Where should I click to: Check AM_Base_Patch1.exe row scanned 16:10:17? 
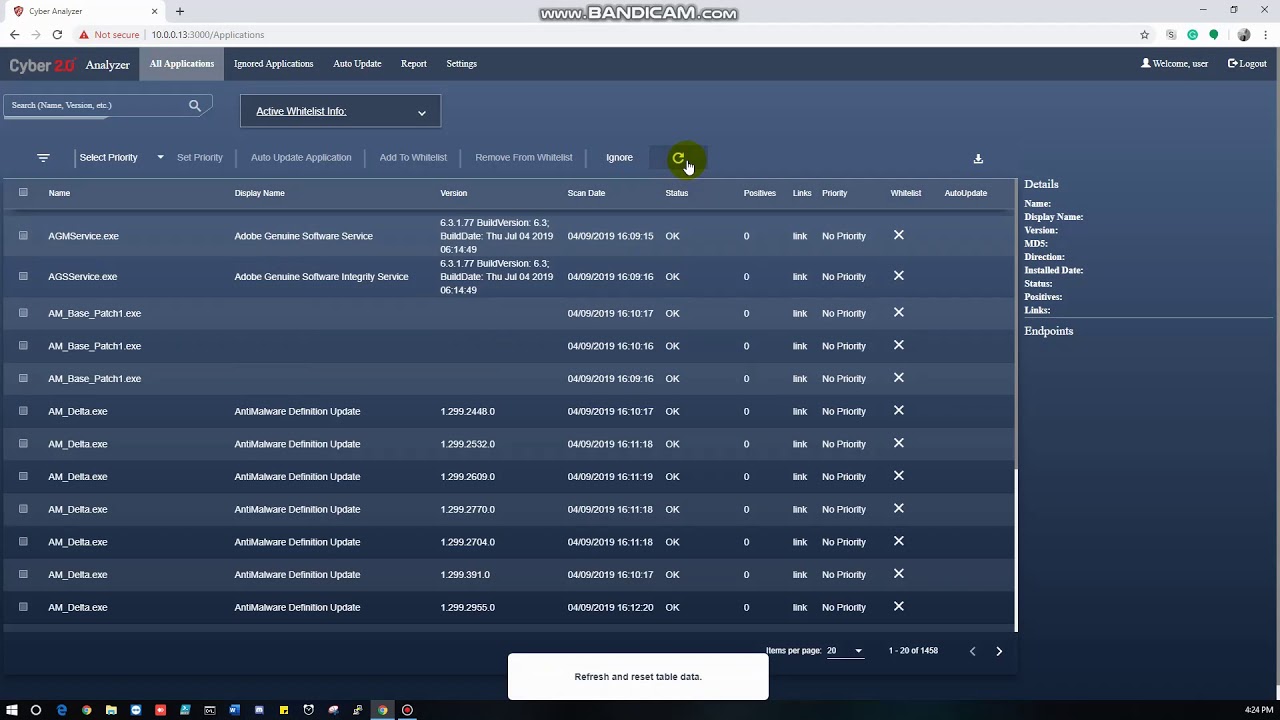23,313
